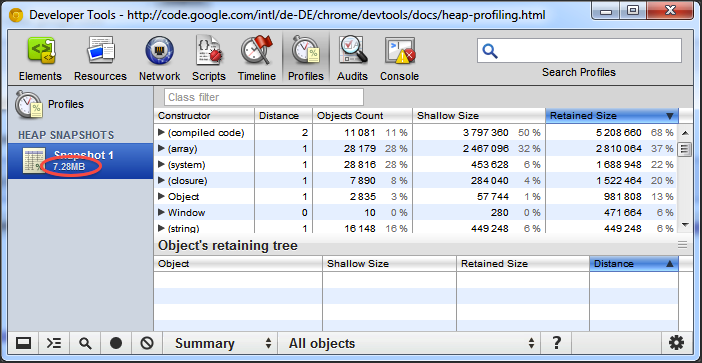Click Object's retaining tree heading
Viewport: 702px width, 363px height.
coord(228,246)
